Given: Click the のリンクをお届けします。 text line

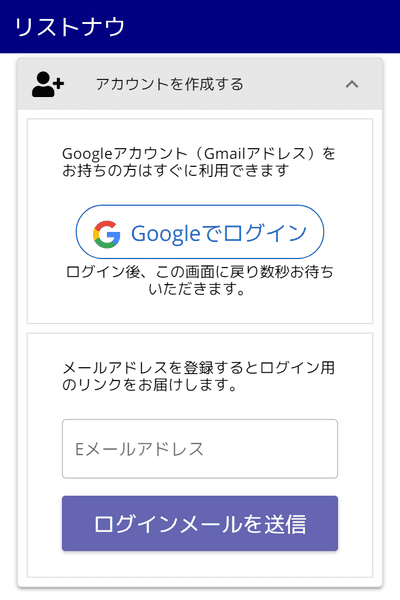Looking at the screenshot, I should [150, 385].
